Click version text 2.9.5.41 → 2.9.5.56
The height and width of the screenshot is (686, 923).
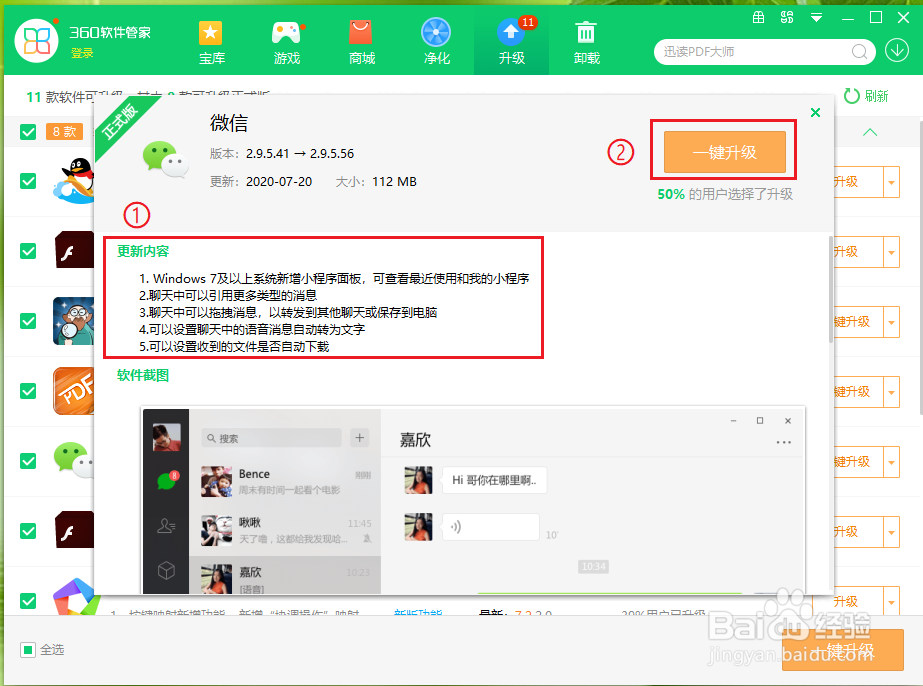click(300, 154)
